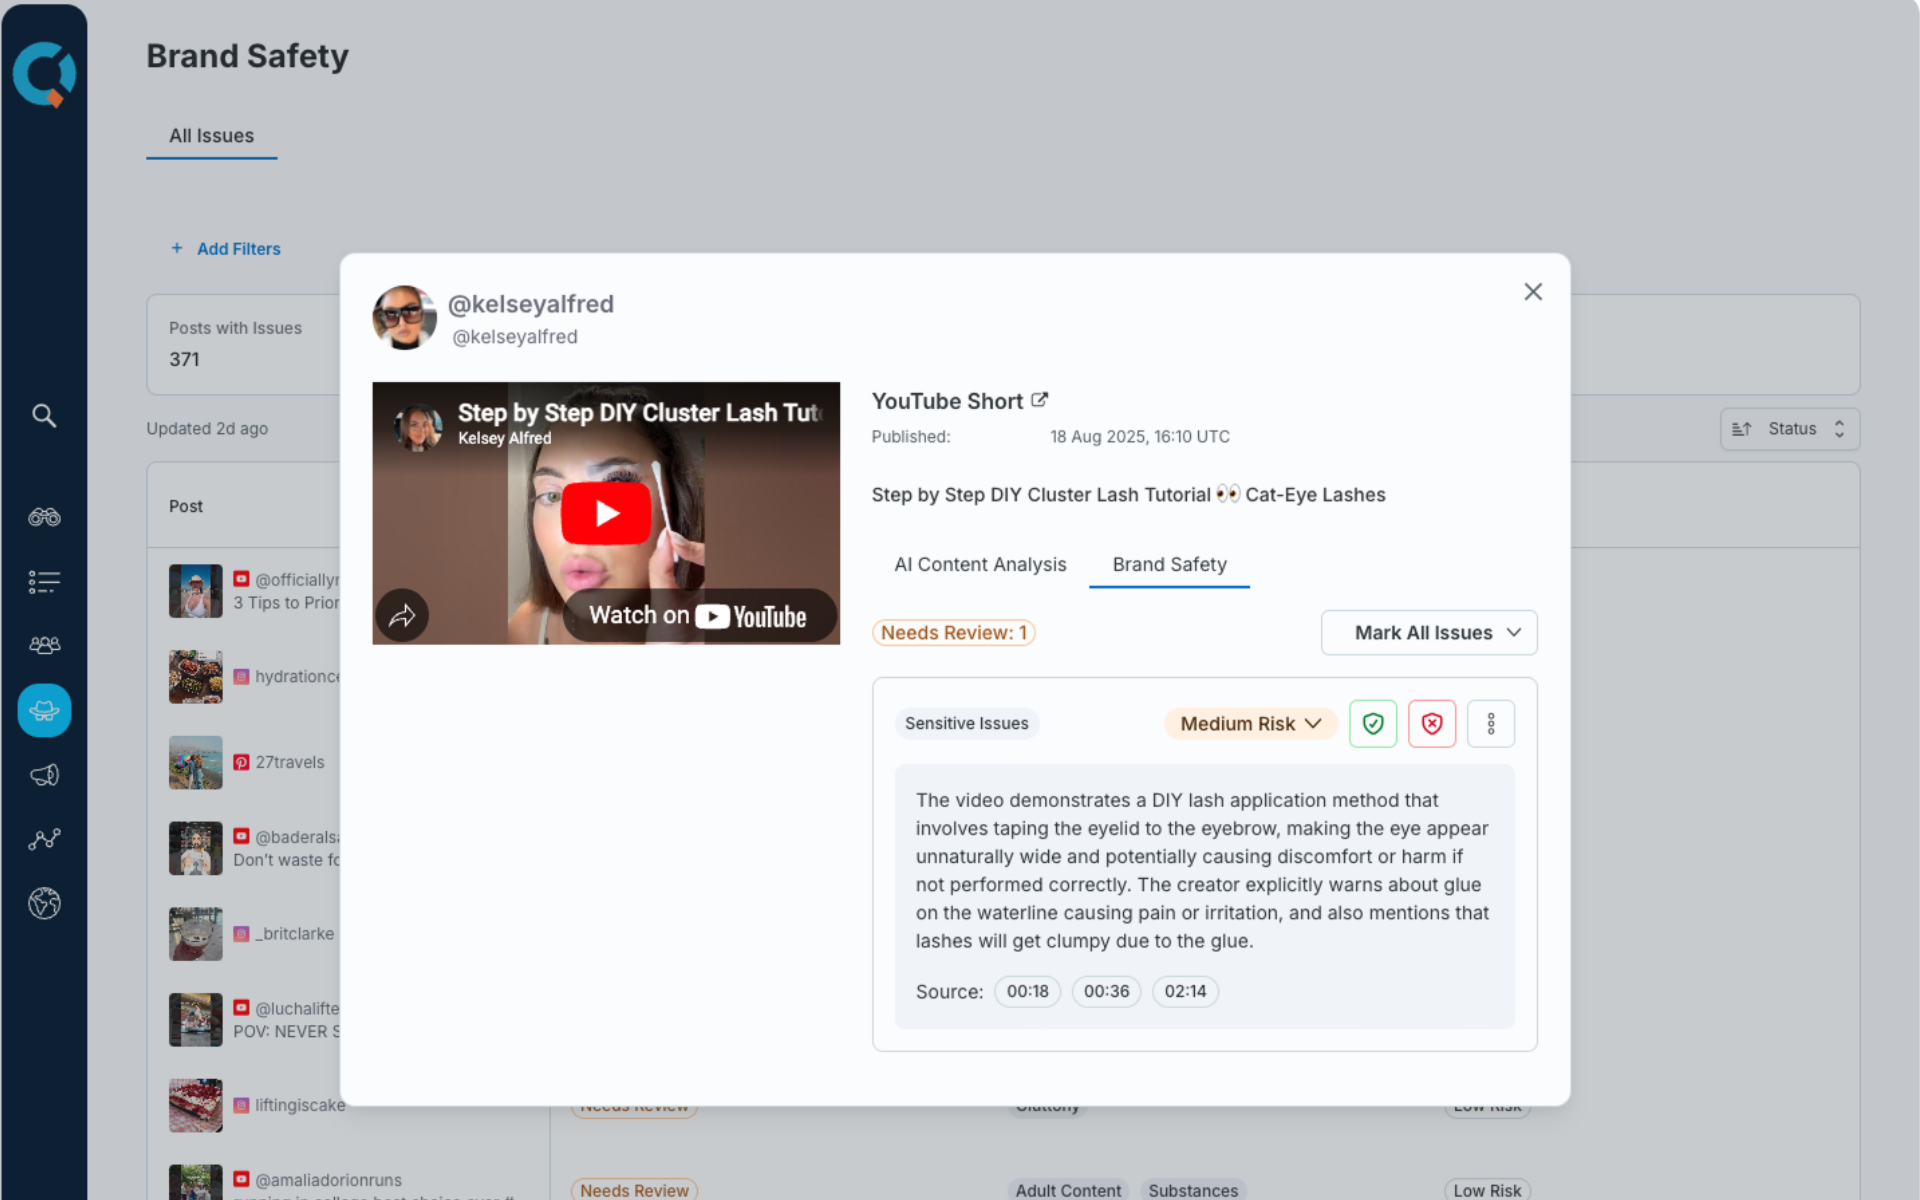Viewport: 1920px width, 1200px height.
Task: Switch to AI Content Analysis tab
Action: [x=980, y=565]
